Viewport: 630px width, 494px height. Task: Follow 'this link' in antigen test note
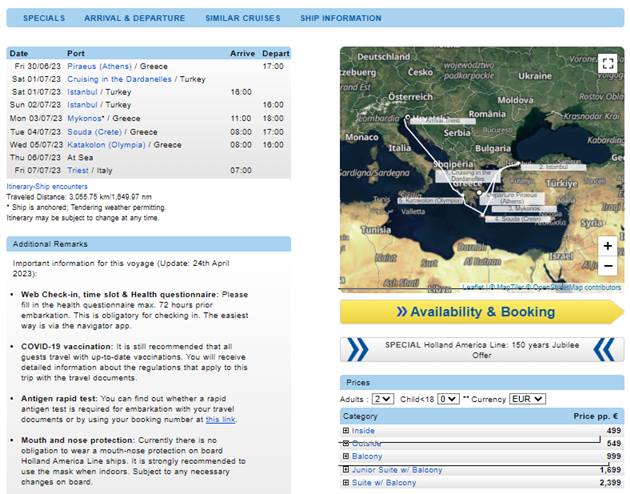point(221,419)
